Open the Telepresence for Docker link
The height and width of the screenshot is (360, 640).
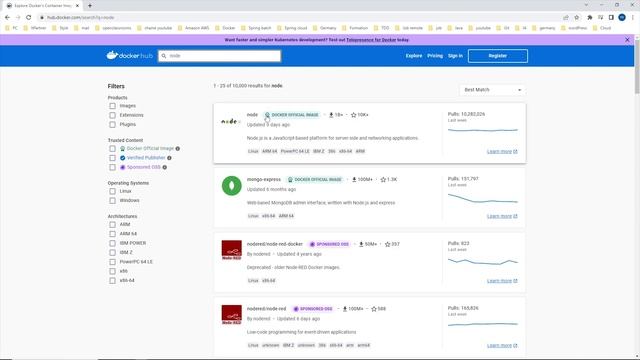coord(371,40)
